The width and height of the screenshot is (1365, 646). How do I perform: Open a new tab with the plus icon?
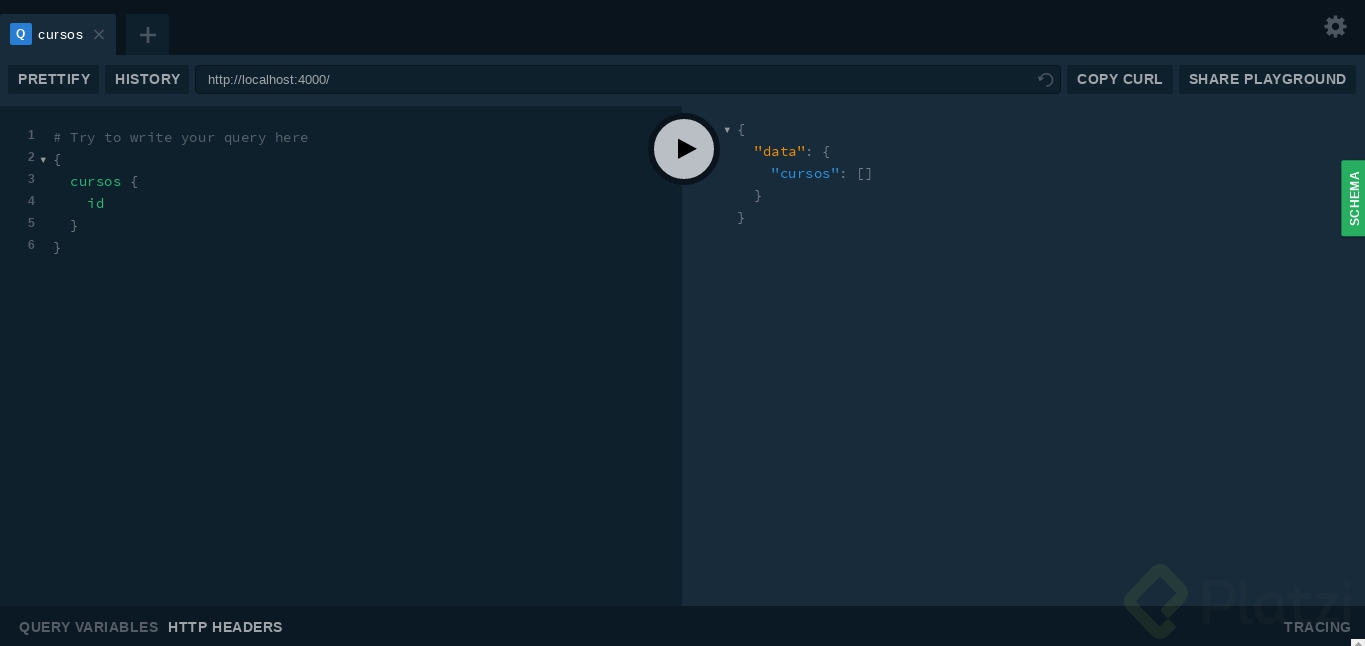(x=148, y=34)
